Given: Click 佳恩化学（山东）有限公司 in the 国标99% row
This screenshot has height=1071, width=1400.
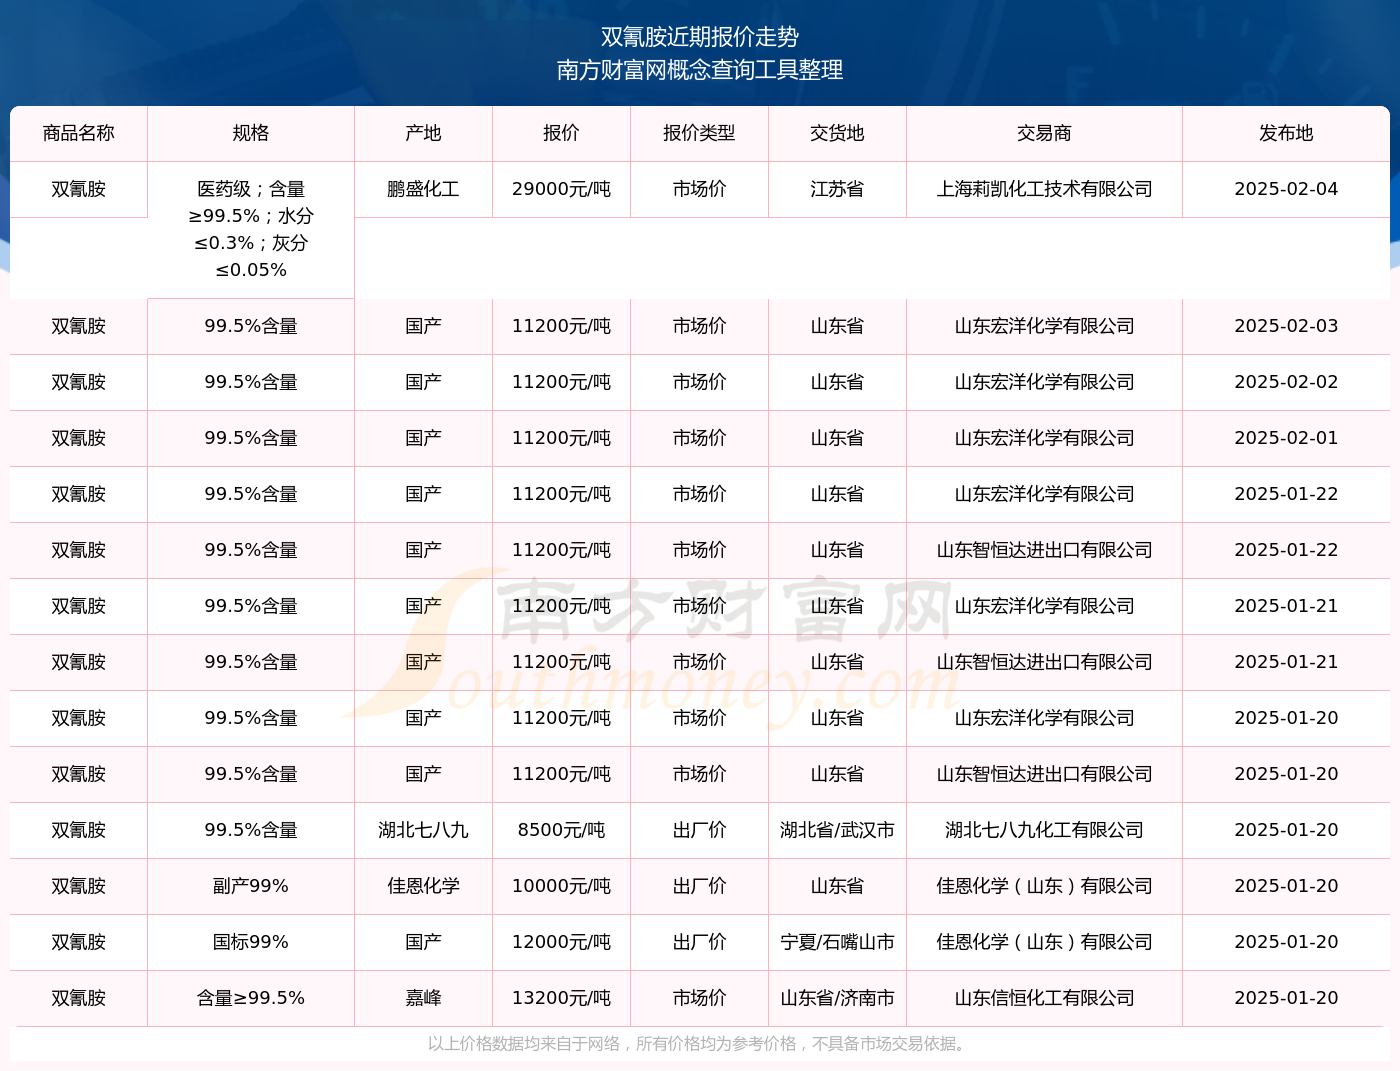Looking at the screenshot, I should (1044, 942).
